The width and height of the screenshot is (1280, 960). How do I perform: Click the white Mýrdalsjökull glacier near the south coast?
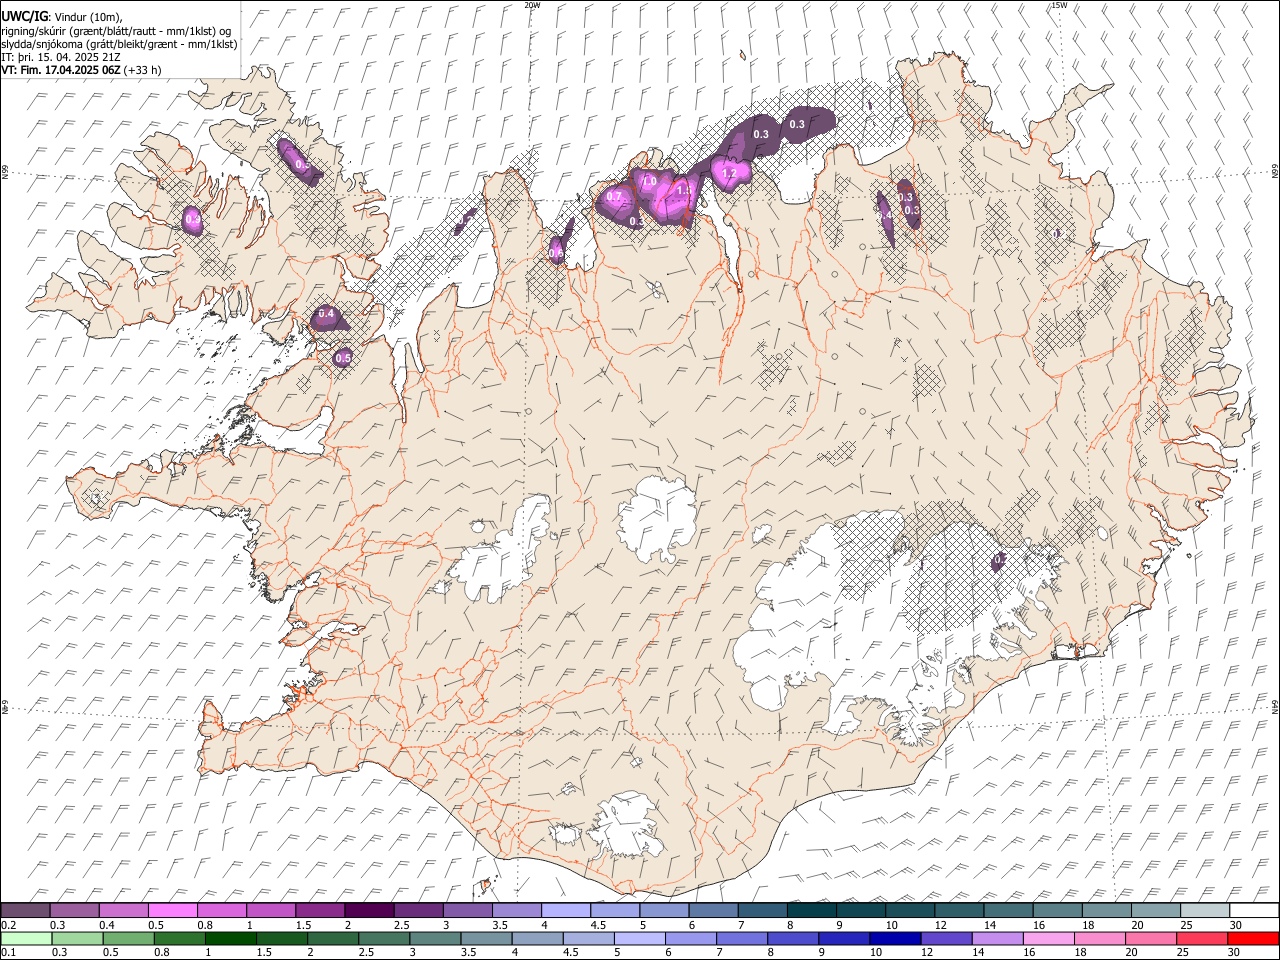coord(625,825)
